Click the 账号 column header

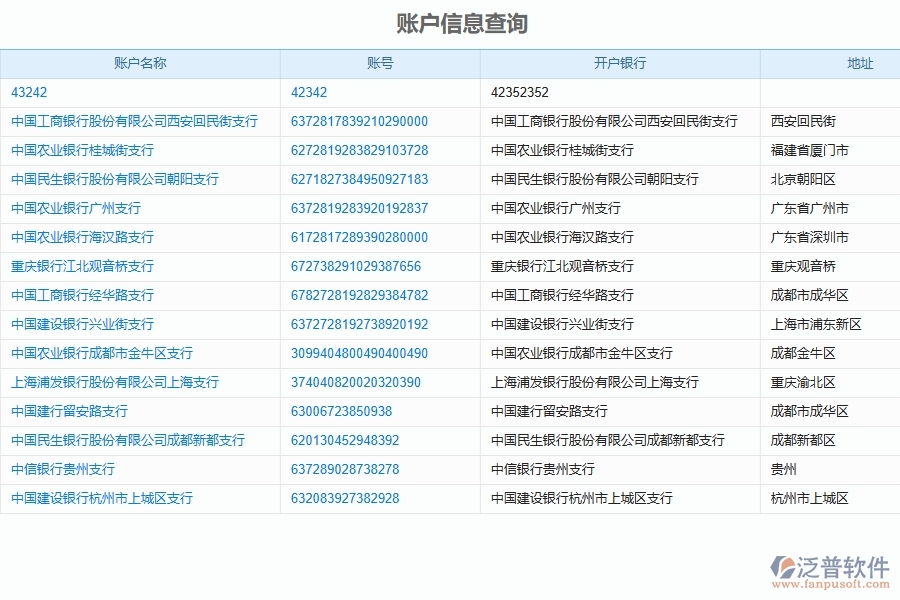(x=381, y=63)
